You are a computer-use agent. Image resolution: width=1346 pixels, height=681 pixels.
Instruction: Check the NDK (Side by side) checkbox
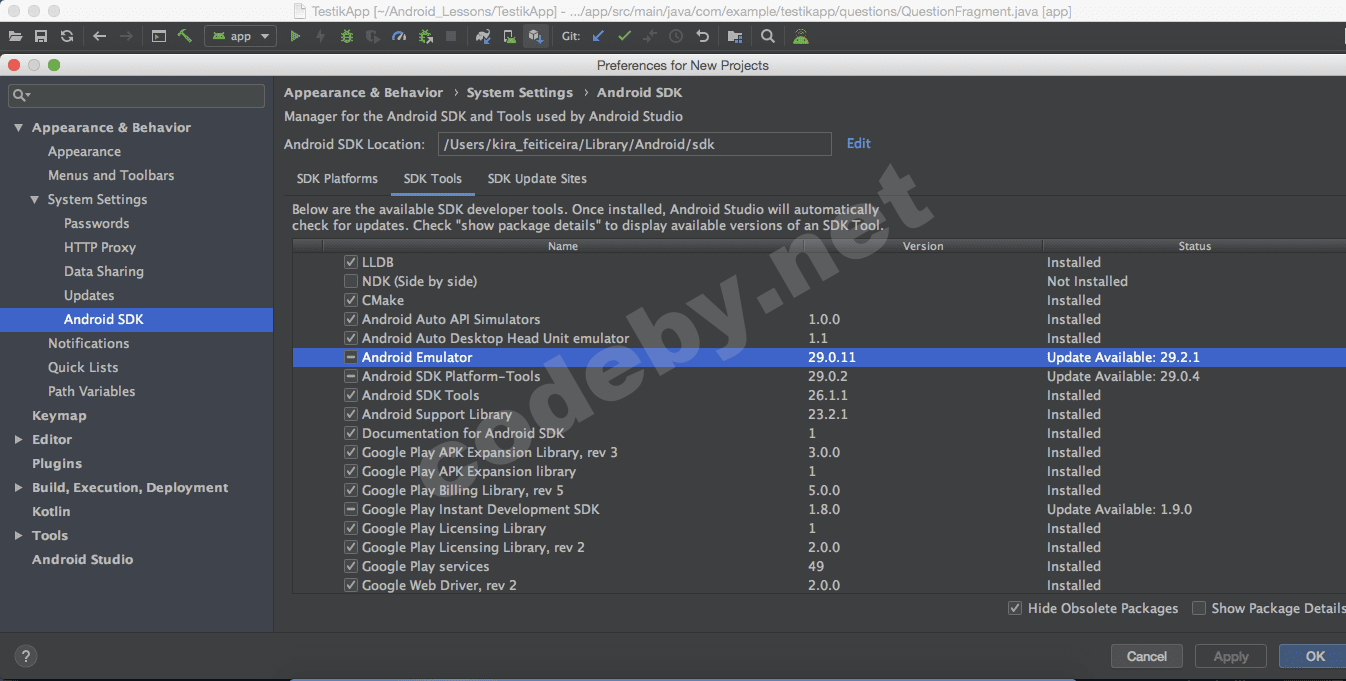351,281
